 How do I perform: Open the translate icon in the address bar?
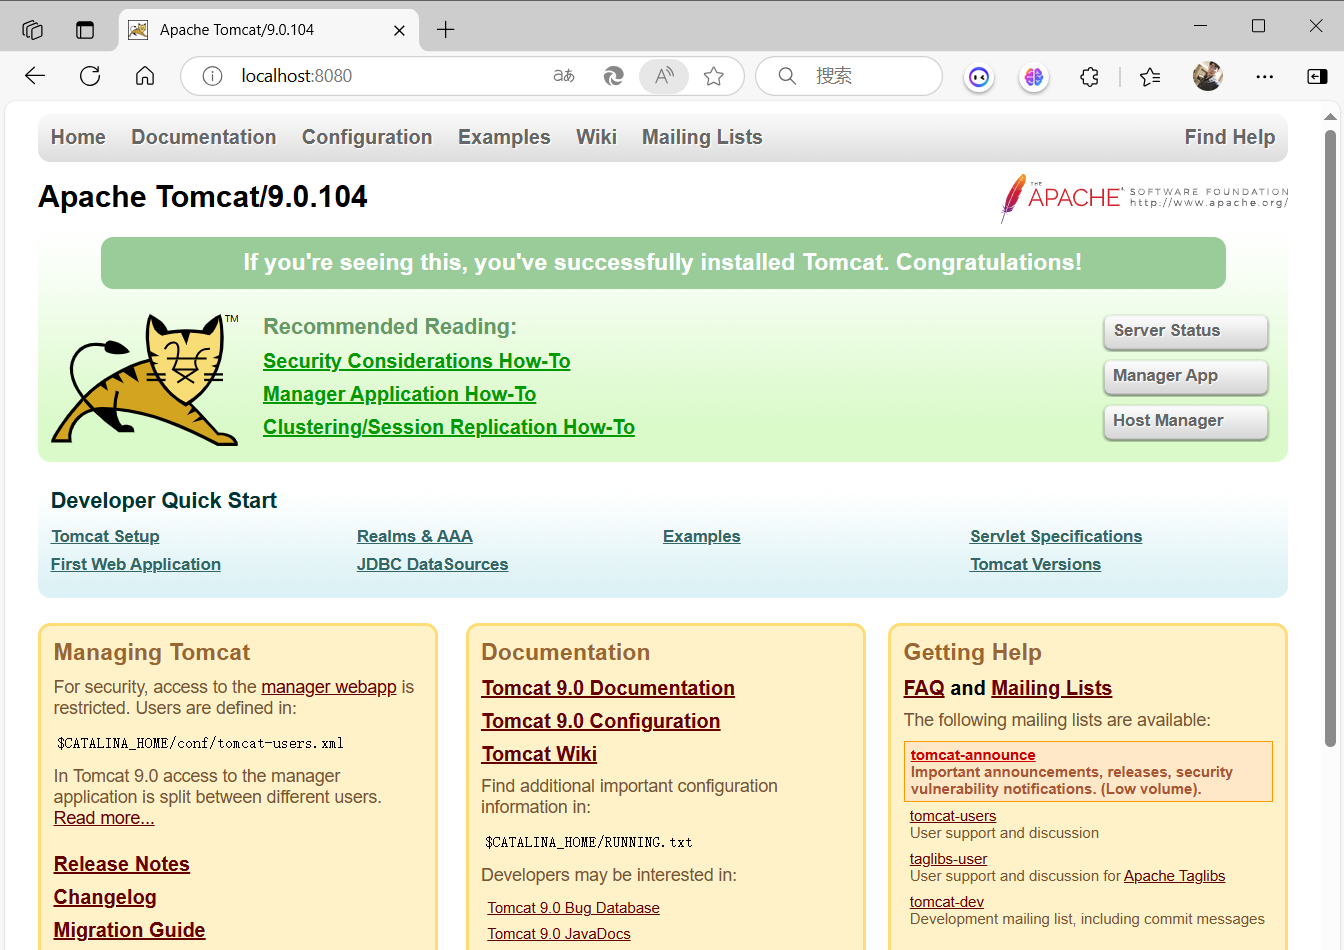tap(564, 76)
